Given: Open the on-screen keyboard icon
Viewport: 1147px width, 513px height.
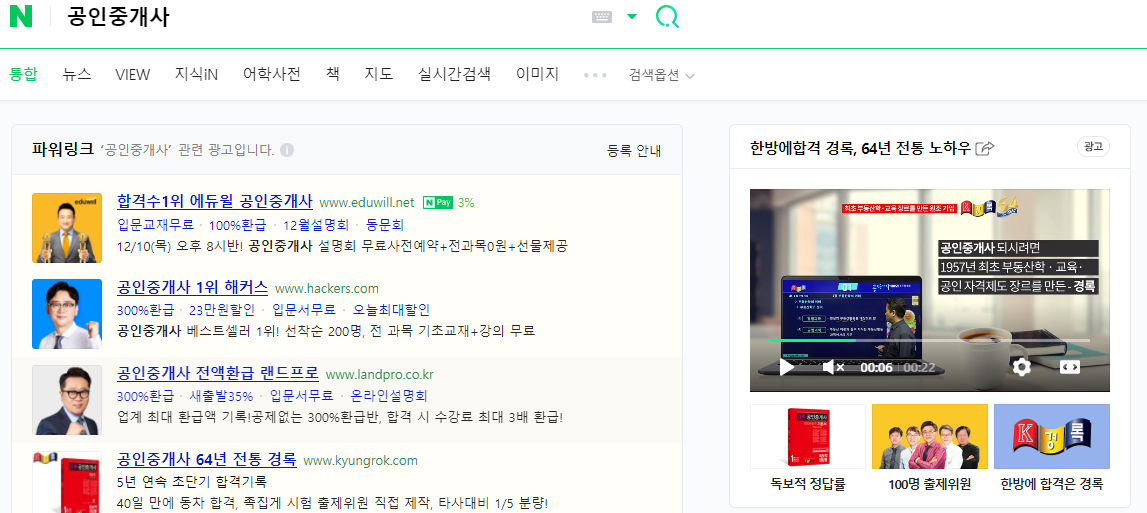Looking at the screenshot, I should [601, 17].
